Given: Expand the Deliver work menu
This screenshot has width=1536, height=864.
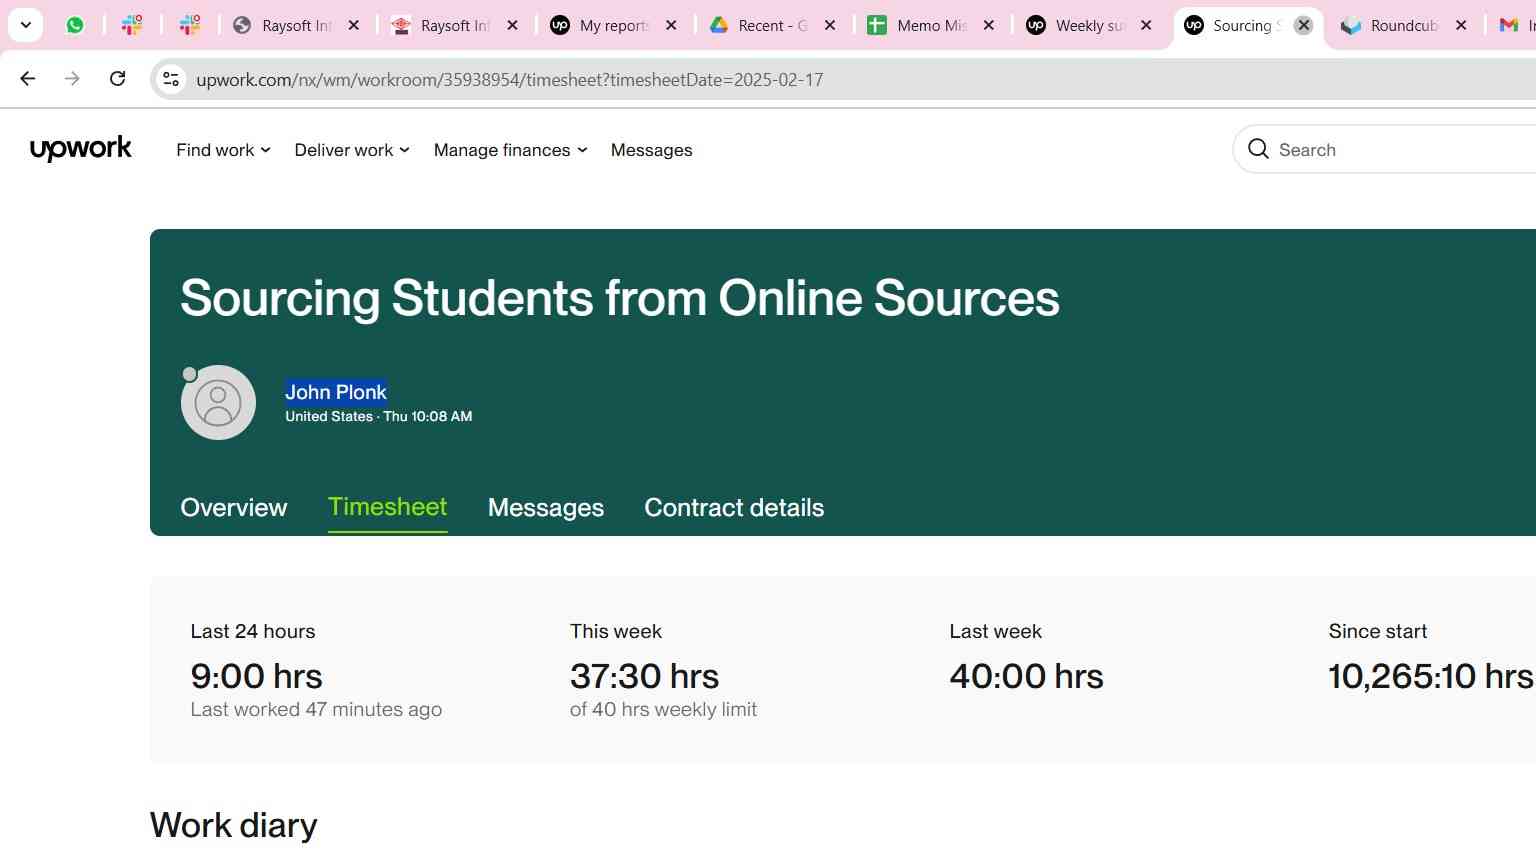Looking at the screenshot, I should point(352,150).
